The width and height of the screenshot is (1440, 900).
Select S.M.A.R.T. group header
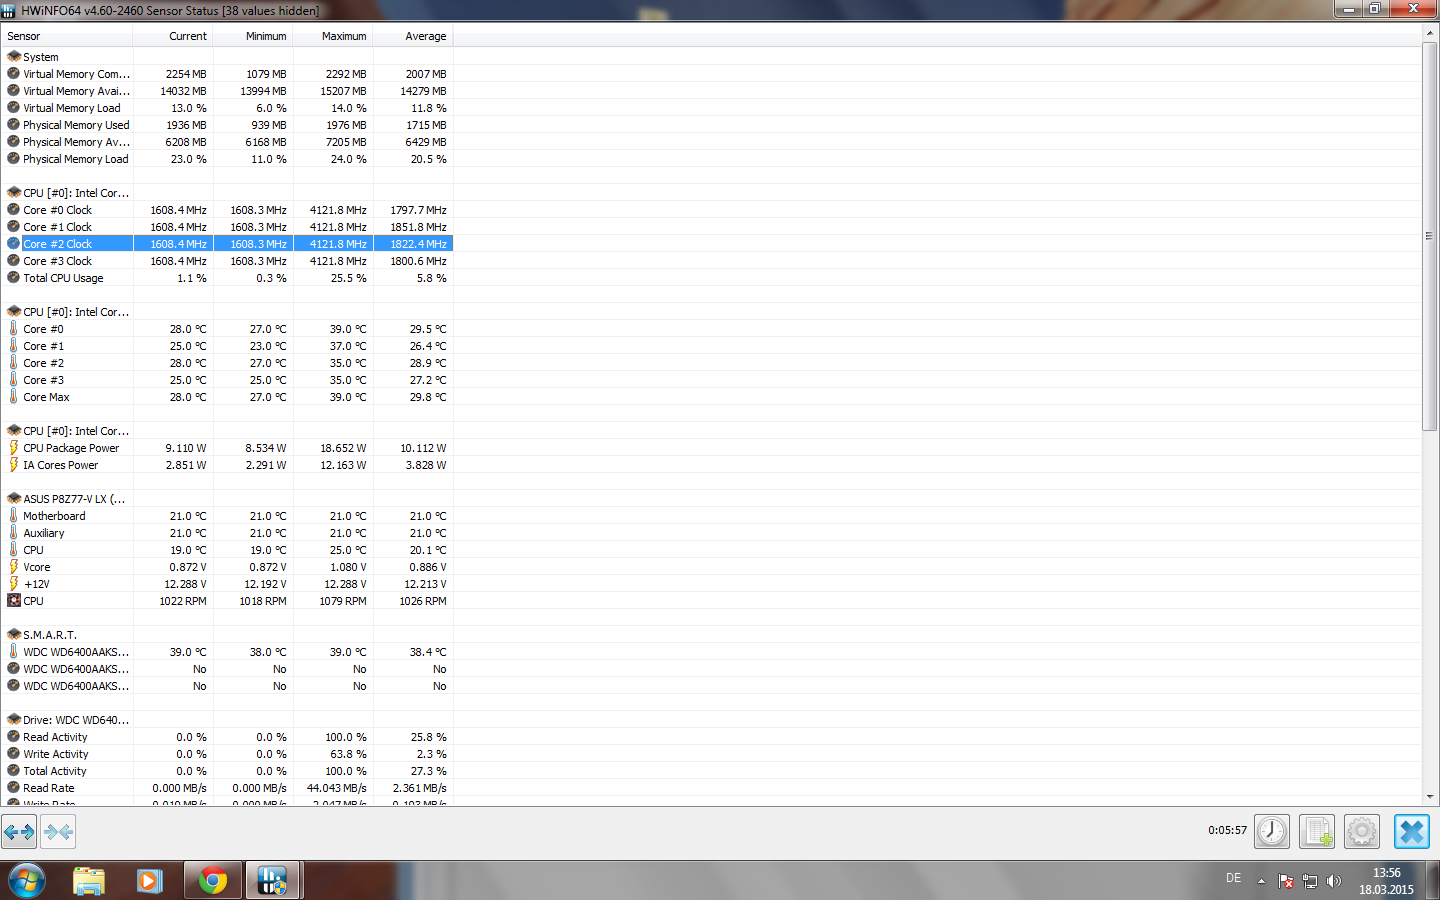tap(42, 635)
